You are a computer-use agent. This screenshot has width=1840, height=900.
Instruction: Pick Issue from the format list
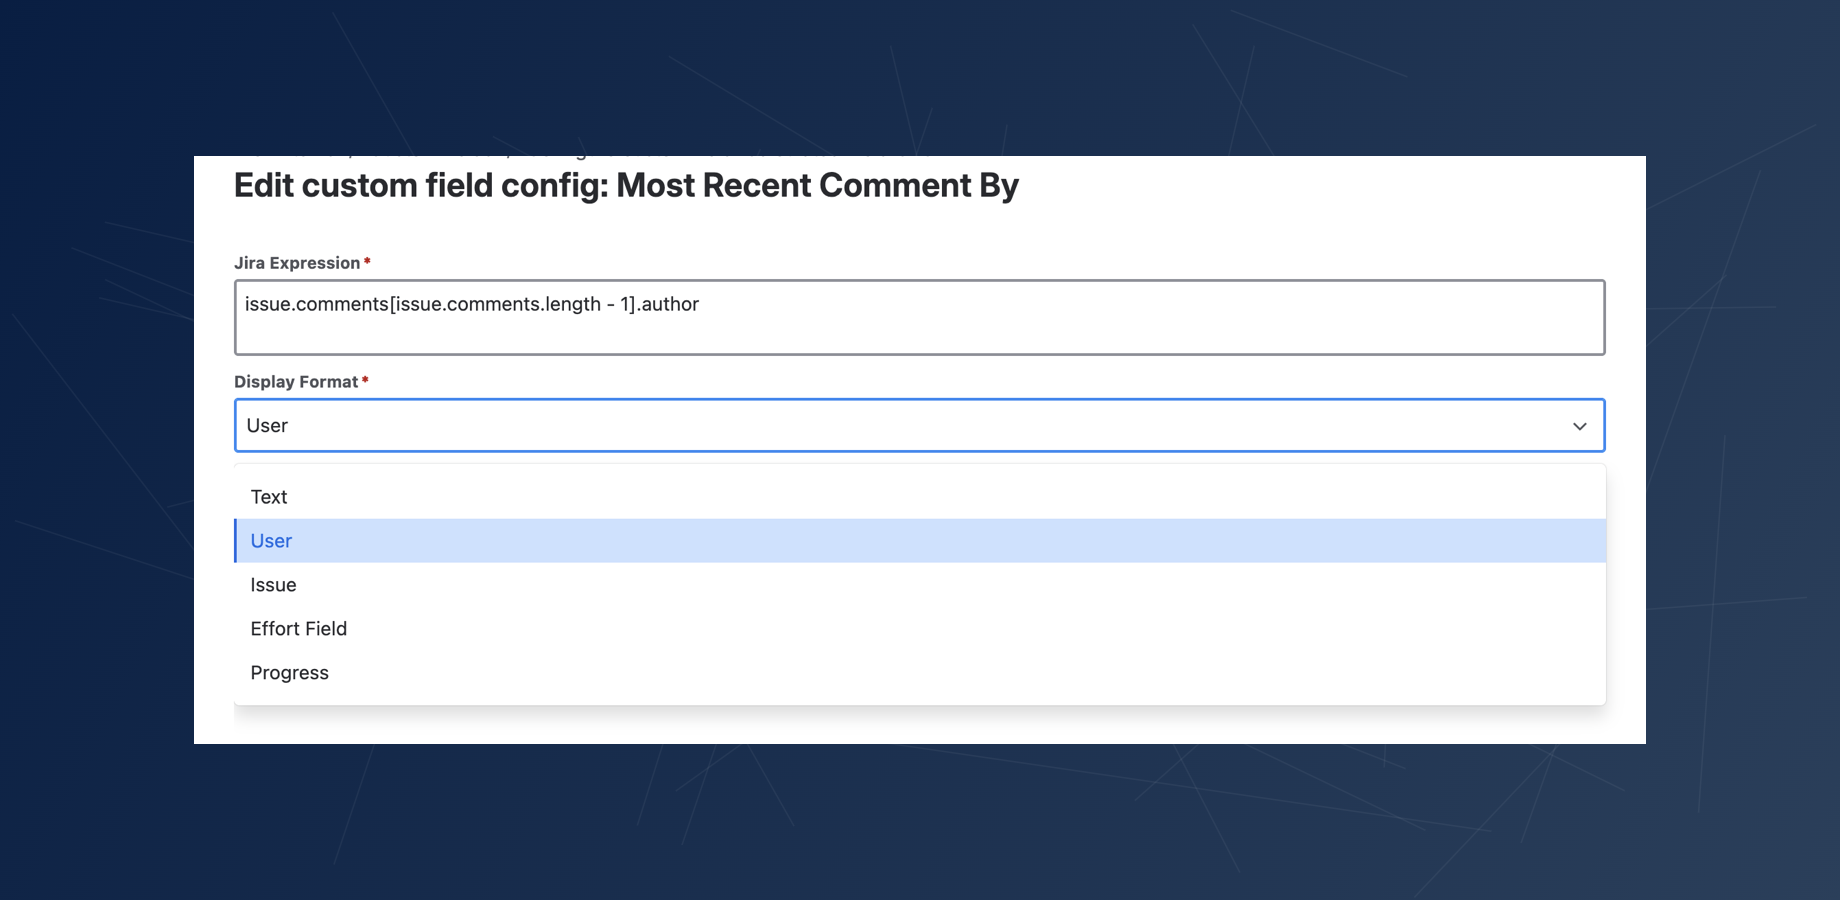point(273,585)
